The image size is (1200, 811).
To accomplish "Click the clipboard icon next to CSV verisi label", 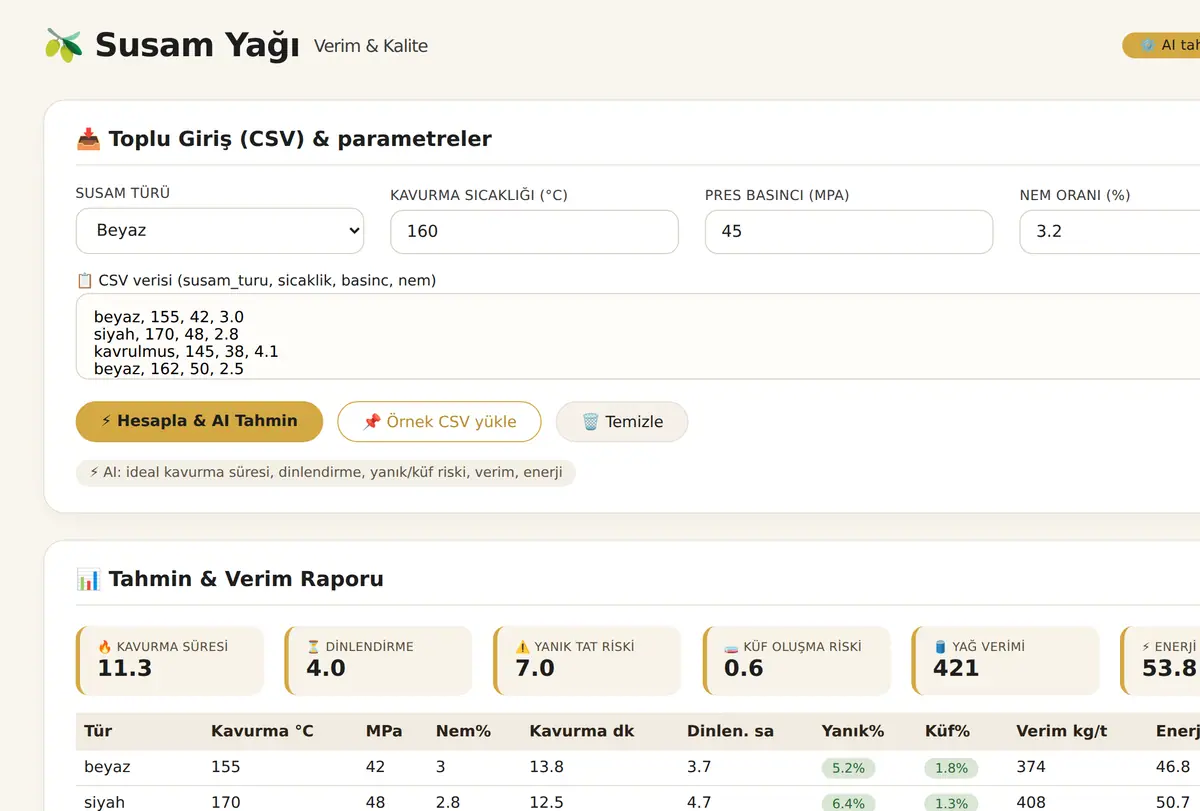I will click(x=84, y=281).
